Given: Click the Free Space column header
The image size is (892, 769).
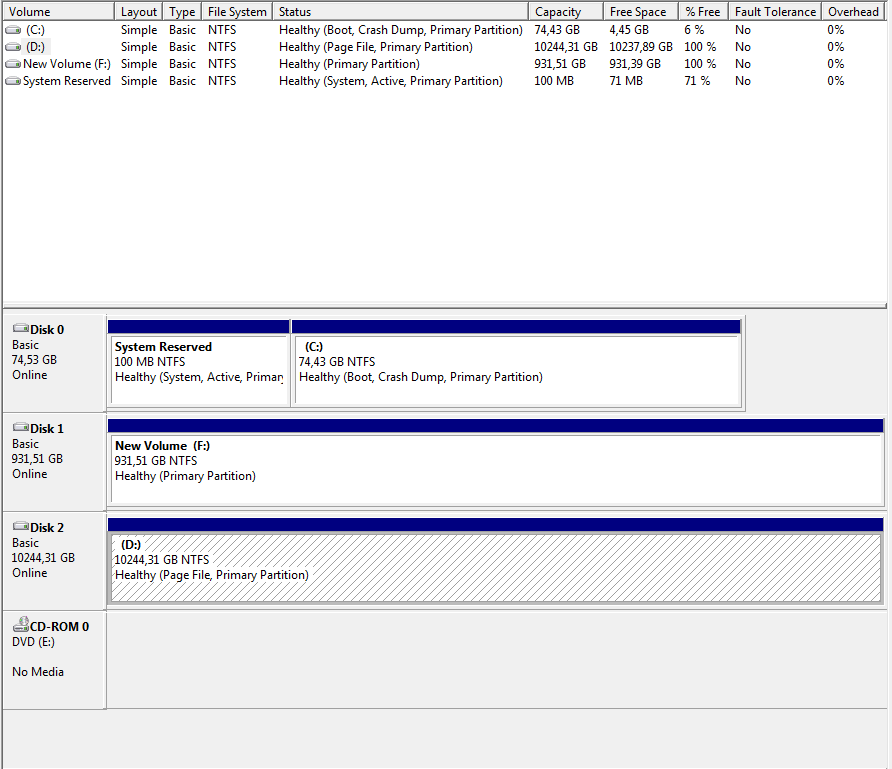Looking at the screenshot, I should (641, 12).
